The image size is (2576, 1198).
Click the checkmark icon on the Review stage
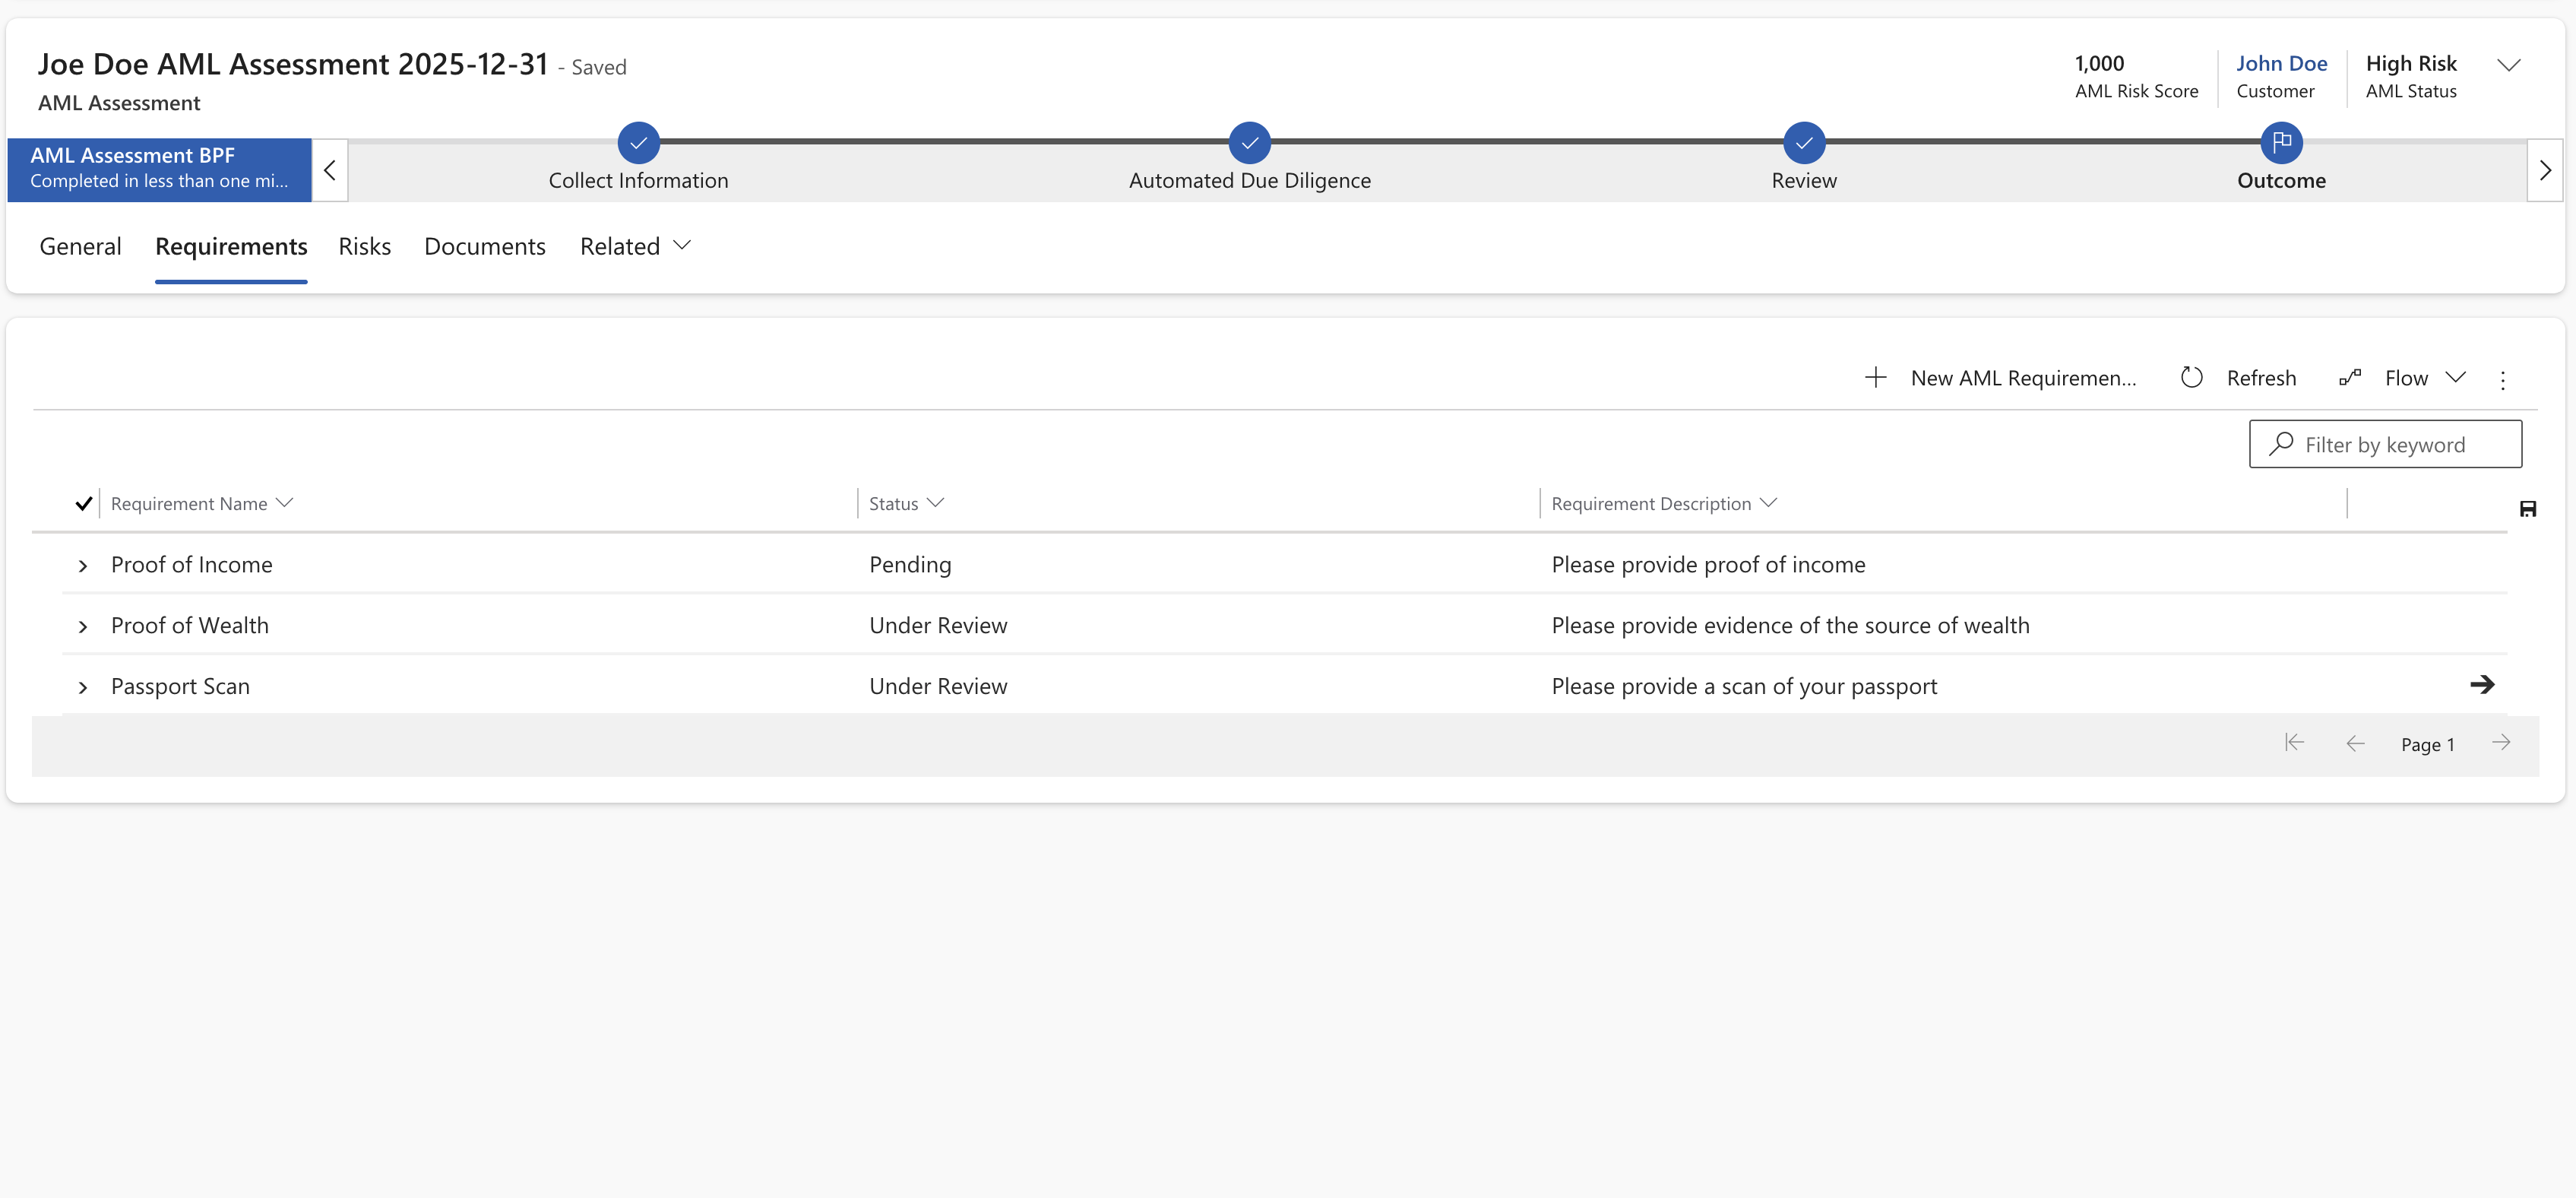[1804, 142]
